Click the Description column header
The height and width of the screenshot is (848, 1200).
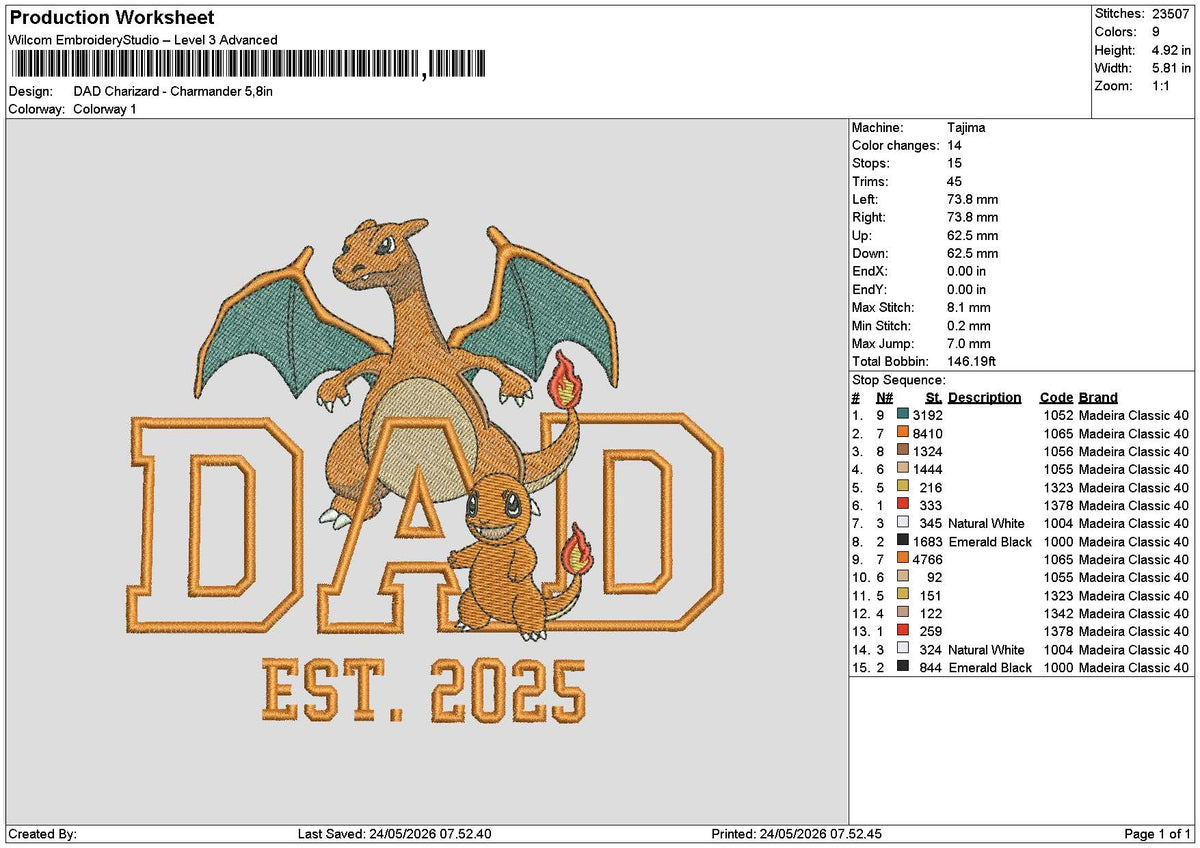[x=985, y=398]
